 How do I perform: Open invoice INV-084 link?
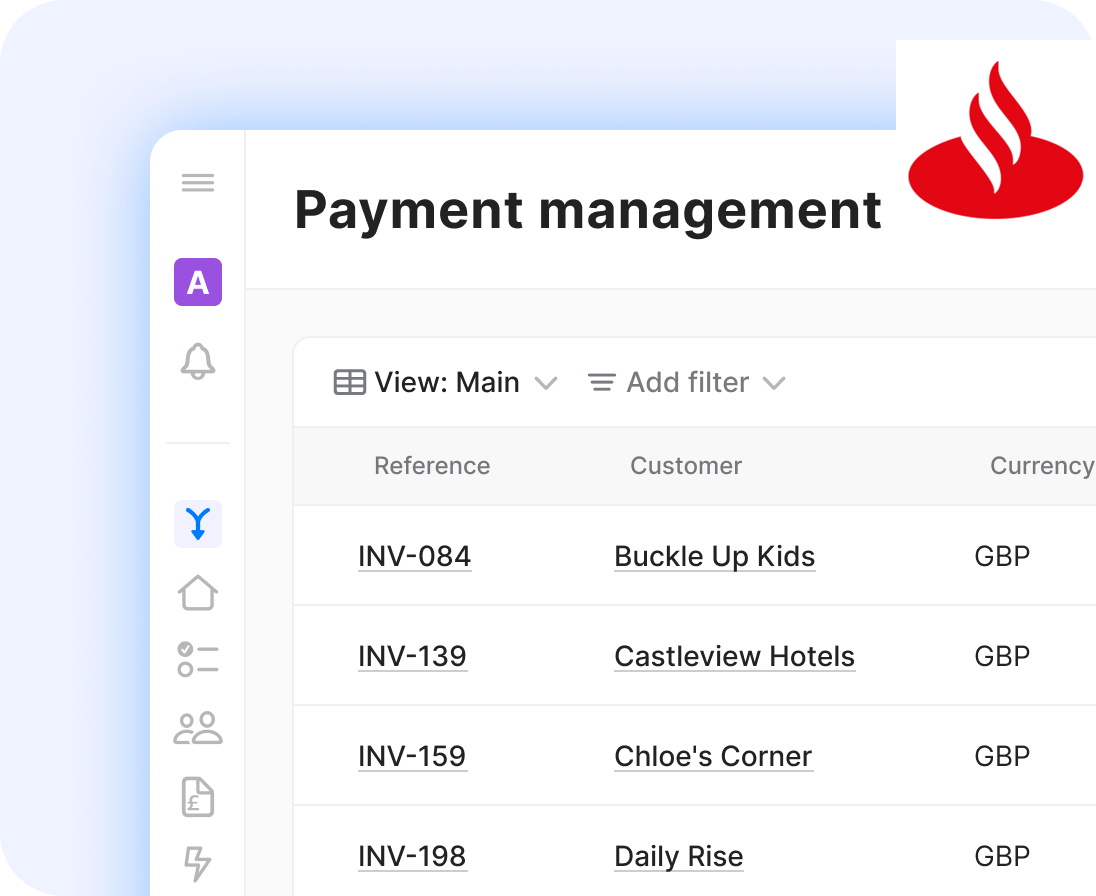coord(414,556)
